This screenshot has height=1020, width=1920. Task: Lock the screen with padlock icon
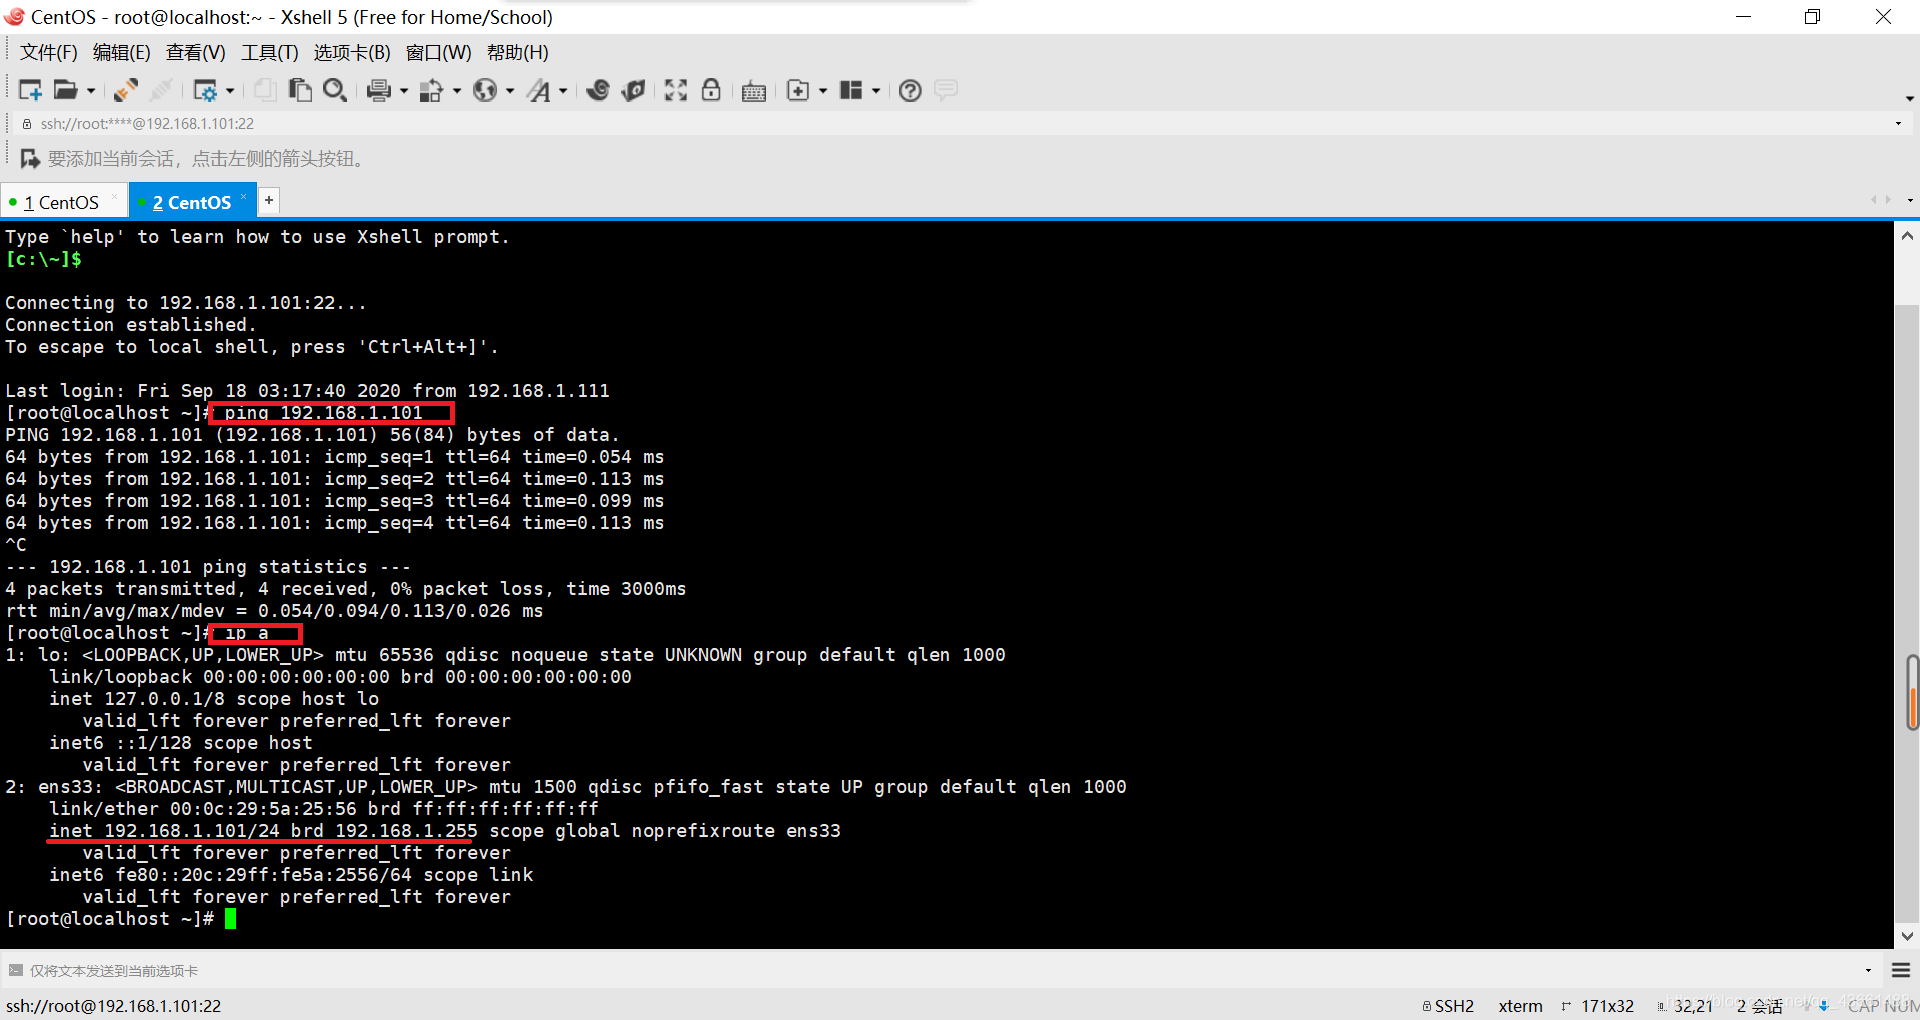[711, 90]
